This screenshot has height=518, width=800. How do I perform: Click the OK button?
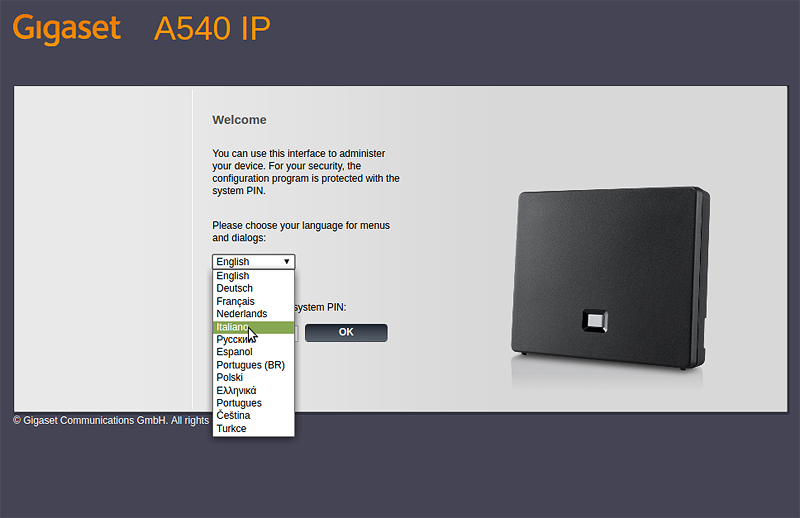coord(346,332)
